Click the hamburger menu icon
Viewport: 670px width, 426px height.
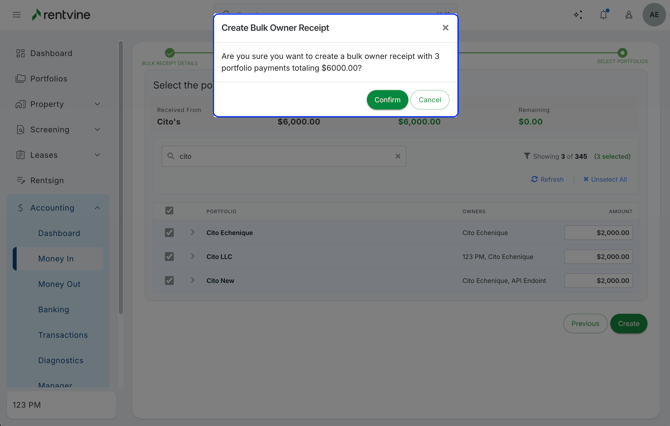tap(16, 15)
